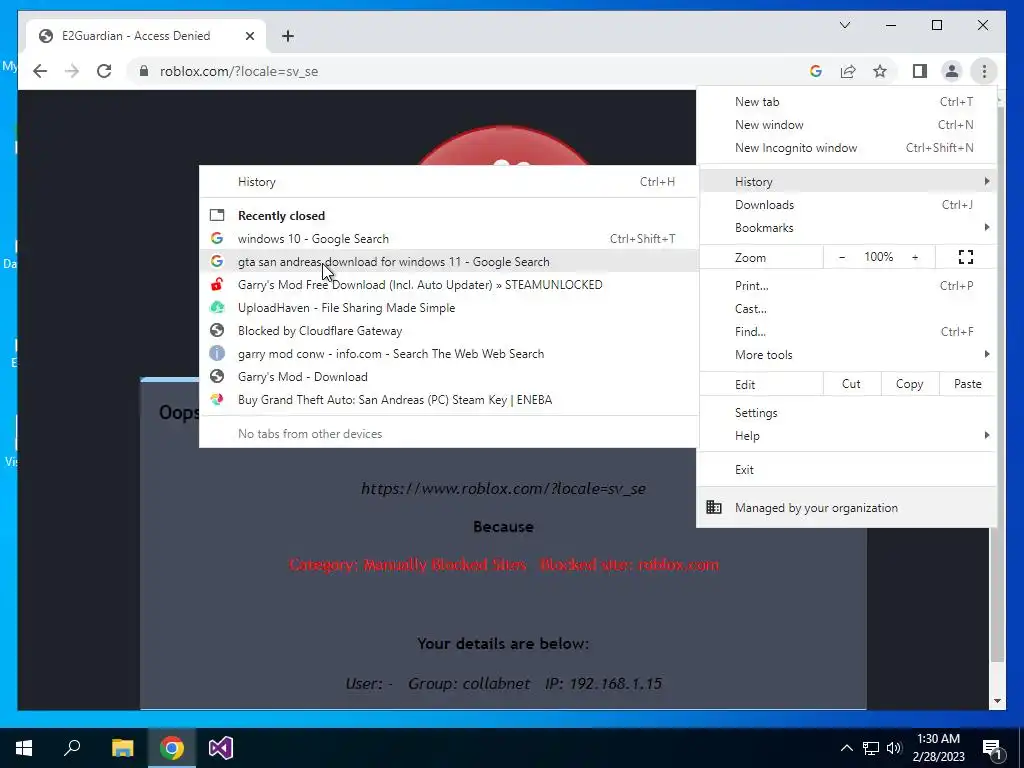
Task: Reopen Garry's Mod STEAMUNLOCKED page
Action: point(449,285)
